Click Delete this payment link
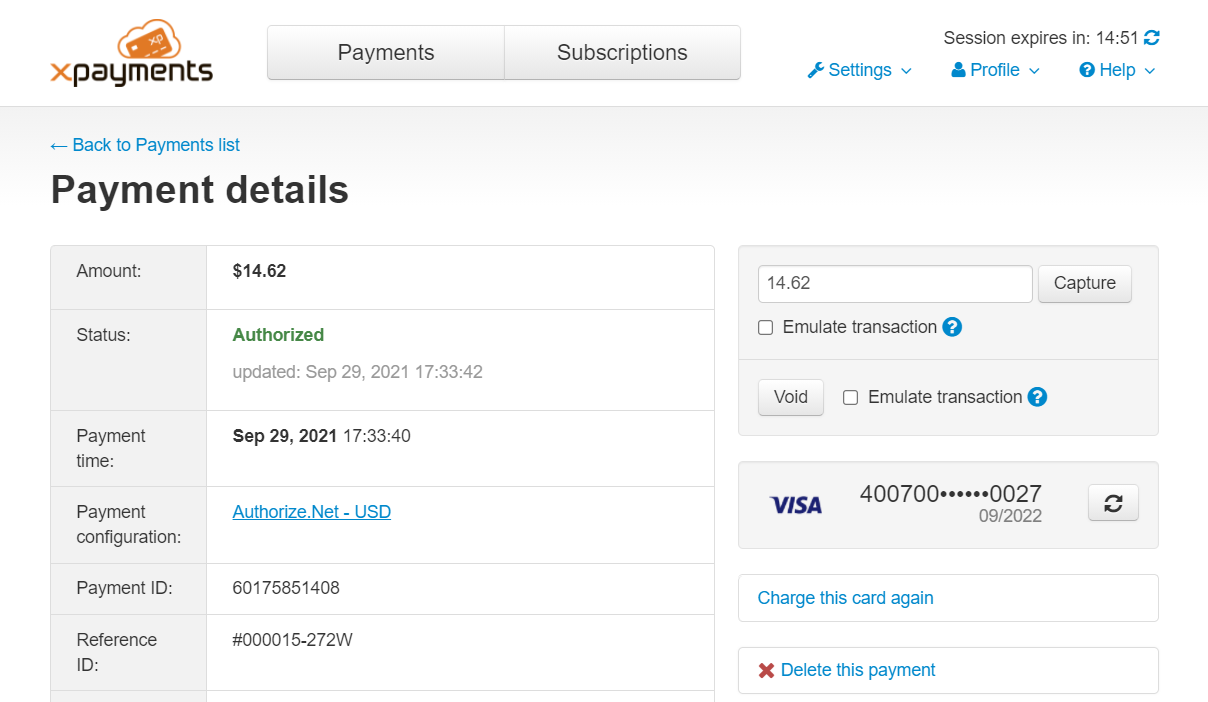Screen dimensions: 1208x702 coord(858,670)
